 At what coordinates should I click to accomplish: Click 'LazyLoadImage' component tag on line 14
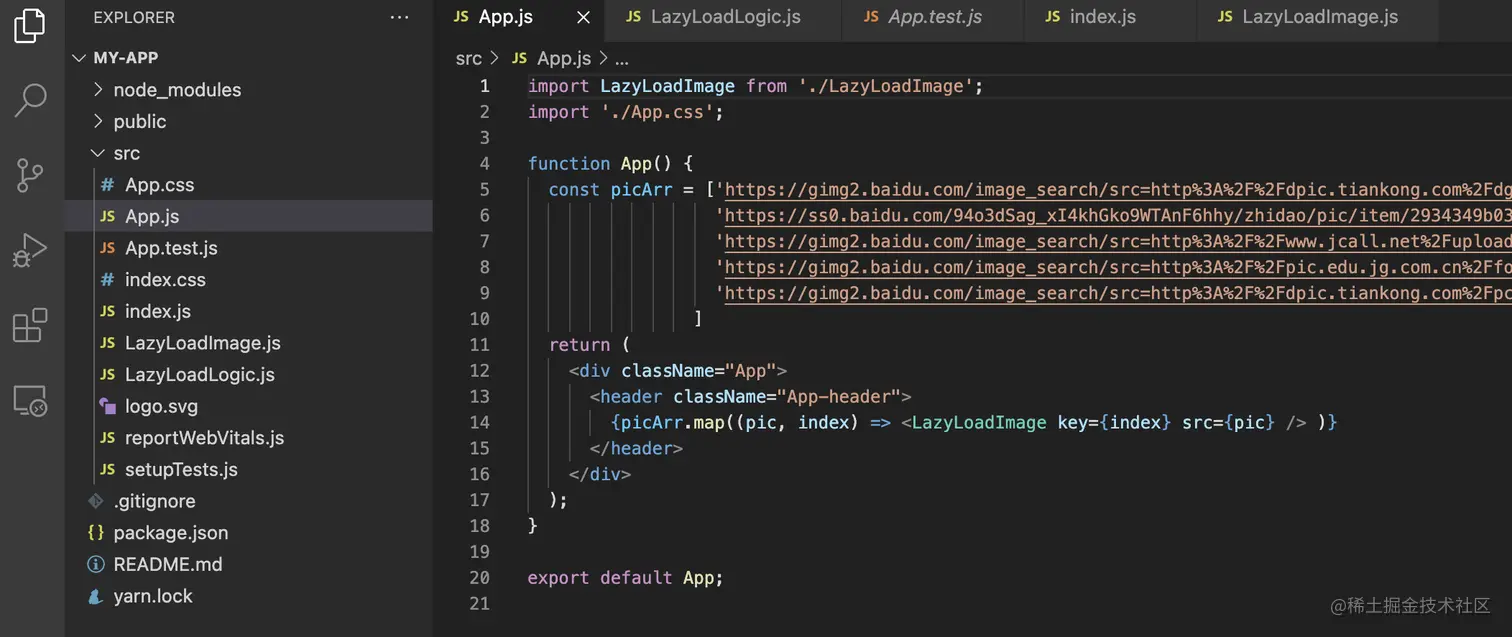[979, 422]
